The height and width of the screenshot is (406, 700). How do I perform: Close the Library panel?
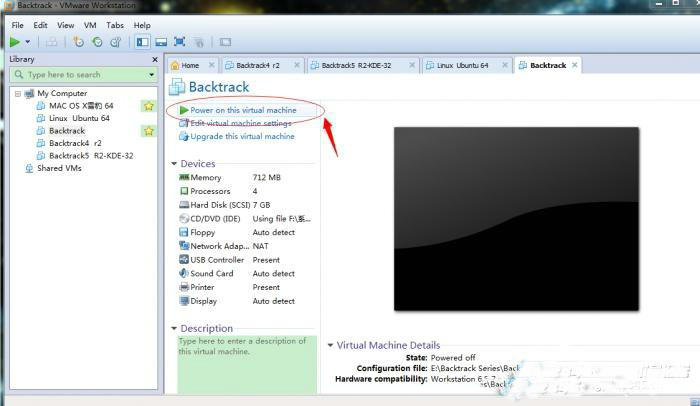click(155, 59)
